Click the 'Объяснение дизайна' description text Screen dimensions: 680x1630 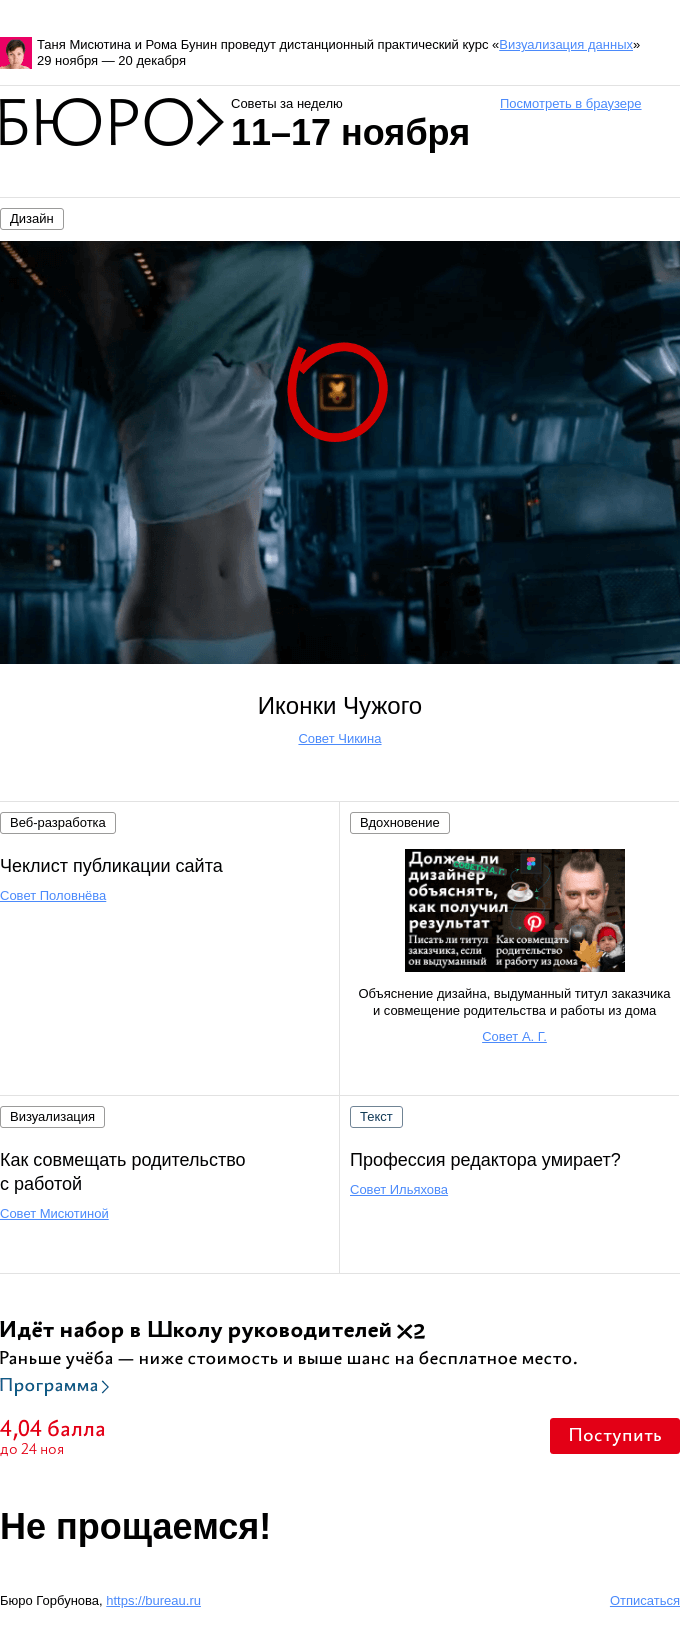tap(514, 1002)
